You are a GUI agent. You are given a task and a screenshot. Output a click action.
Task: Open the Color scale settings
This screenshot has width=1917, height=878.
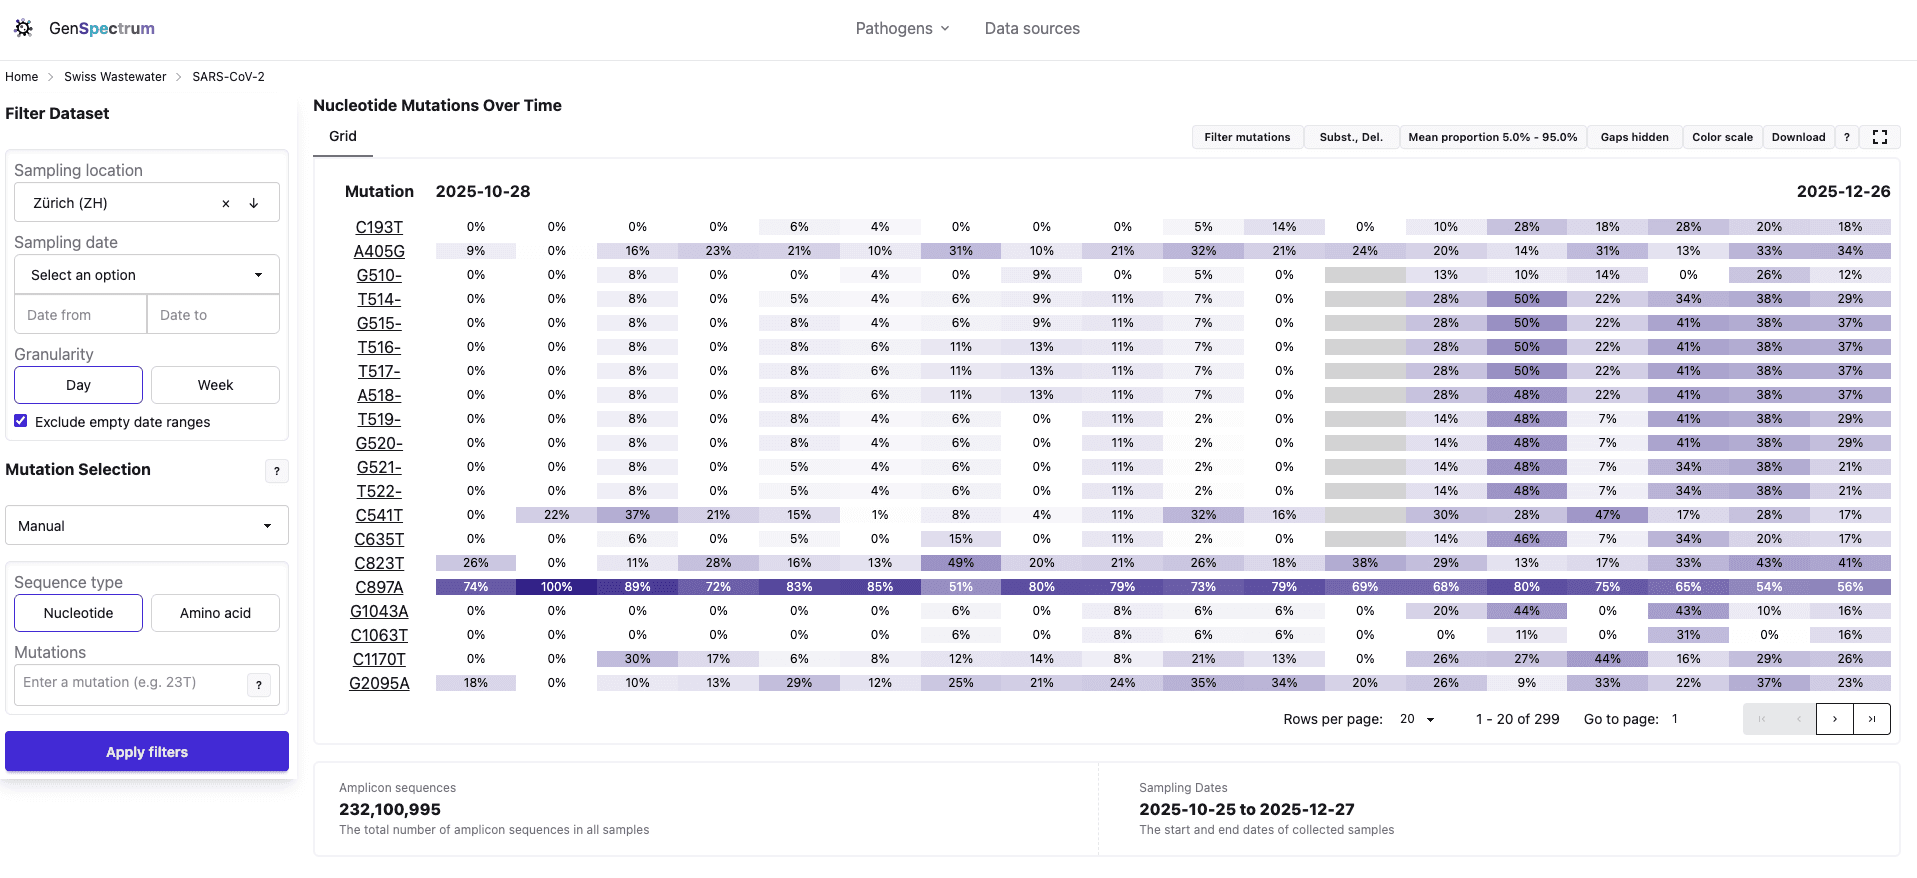pos(1722,137)
